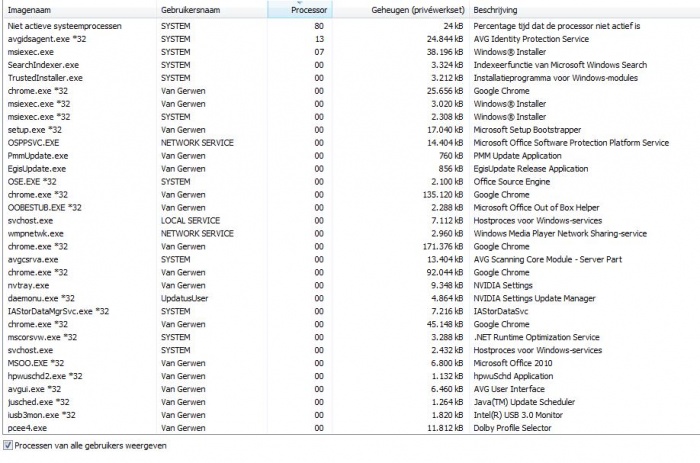Viewport: 700px width, 463px height.
Task: Select avgcsrva.exe process
Action: 352,259
